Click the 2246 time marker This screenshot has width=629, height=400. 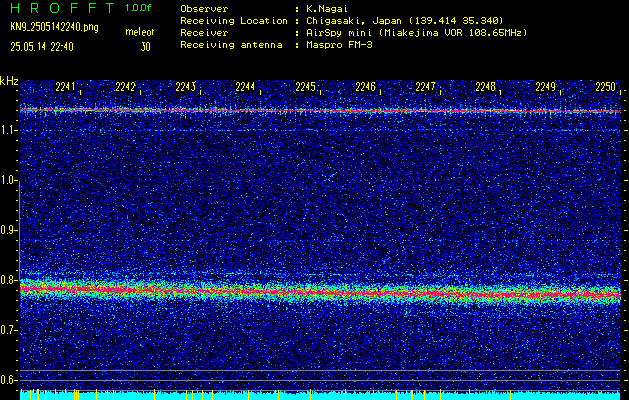click(x=365, y=87)
